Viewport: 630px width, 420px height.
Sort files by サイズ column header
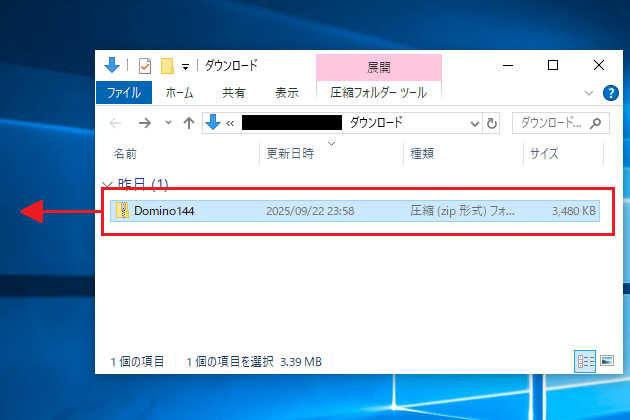545,155
